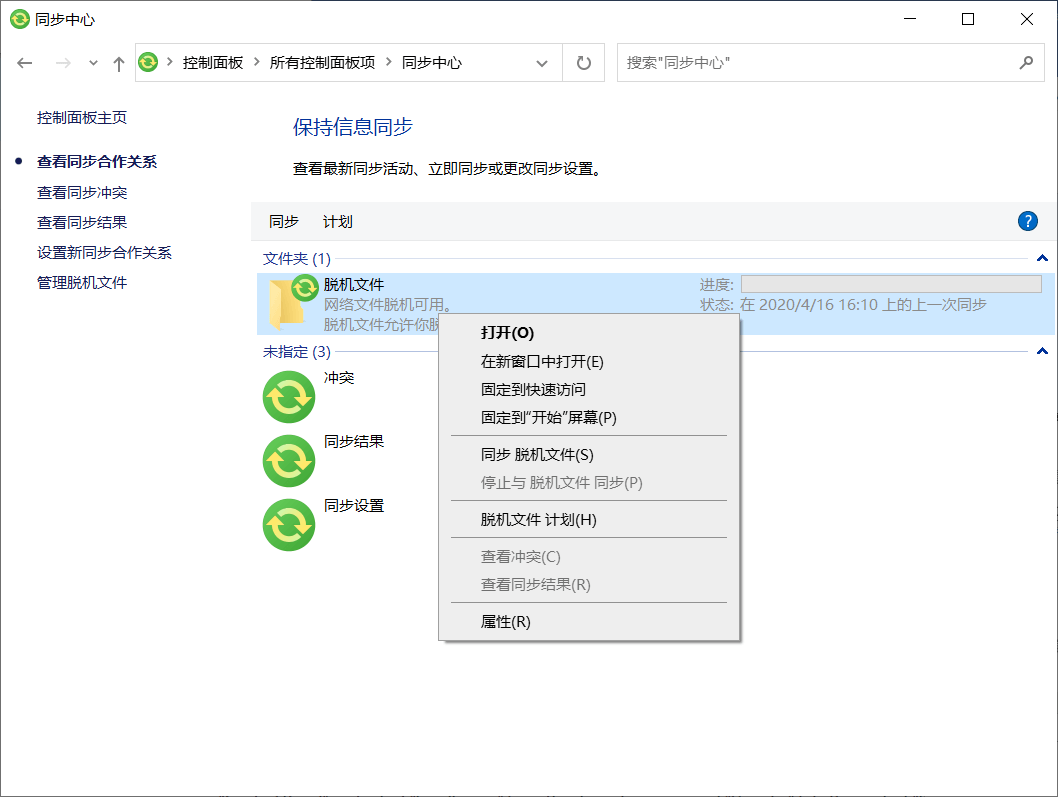
Task: Click the forward navigation arrow
Action: tap(63, 63)
